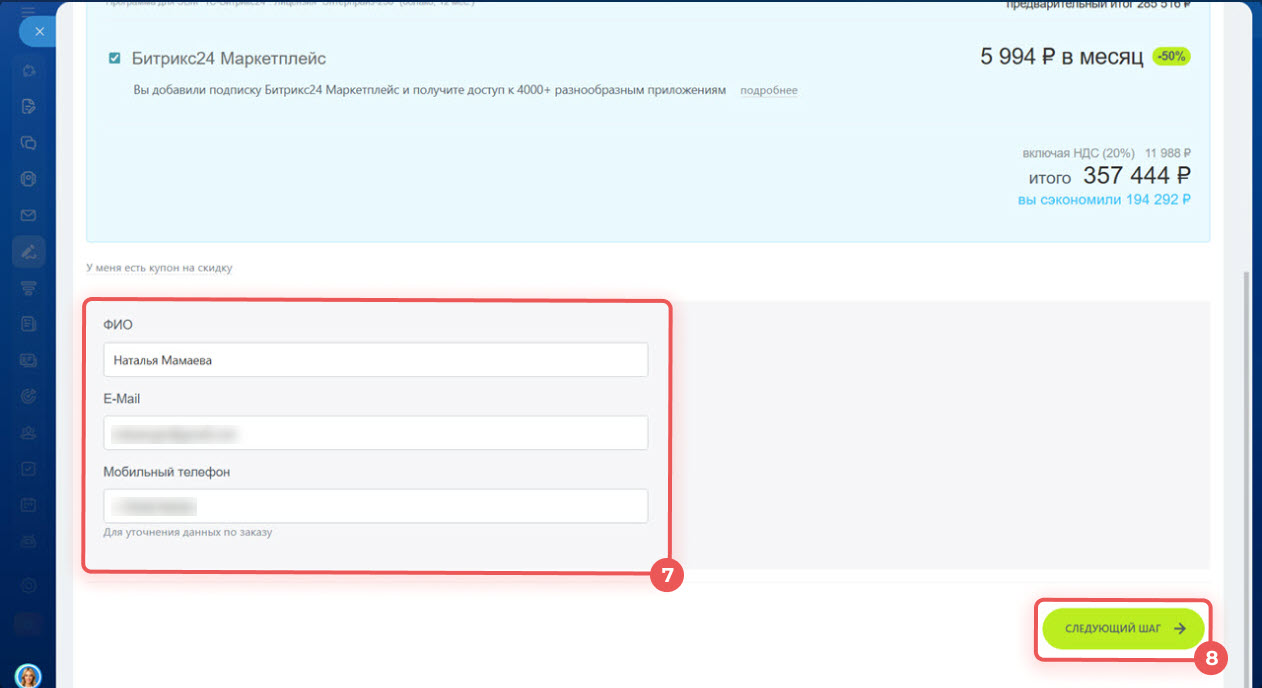The image size is (1262, 688).
Task: Open the CRM funnel icon in sidebar
Action: (x=28, y=288)
